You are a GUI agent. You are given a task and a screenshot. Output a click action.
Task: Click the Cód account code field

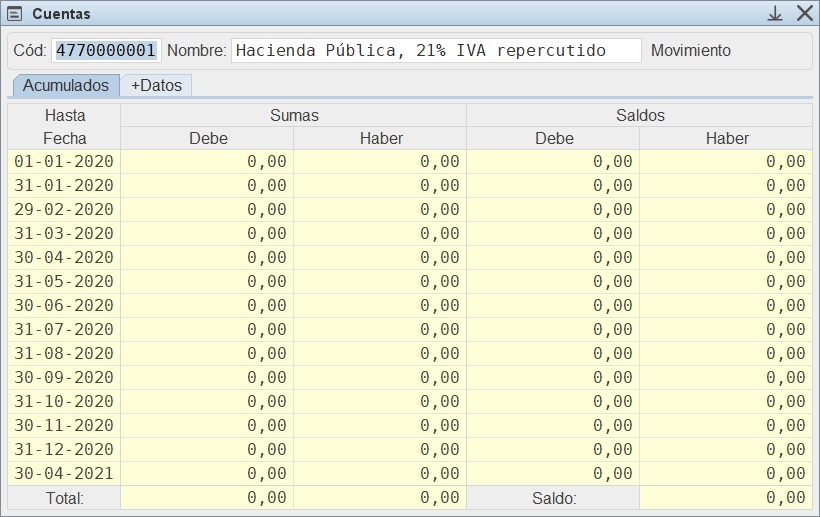(106, 51)
